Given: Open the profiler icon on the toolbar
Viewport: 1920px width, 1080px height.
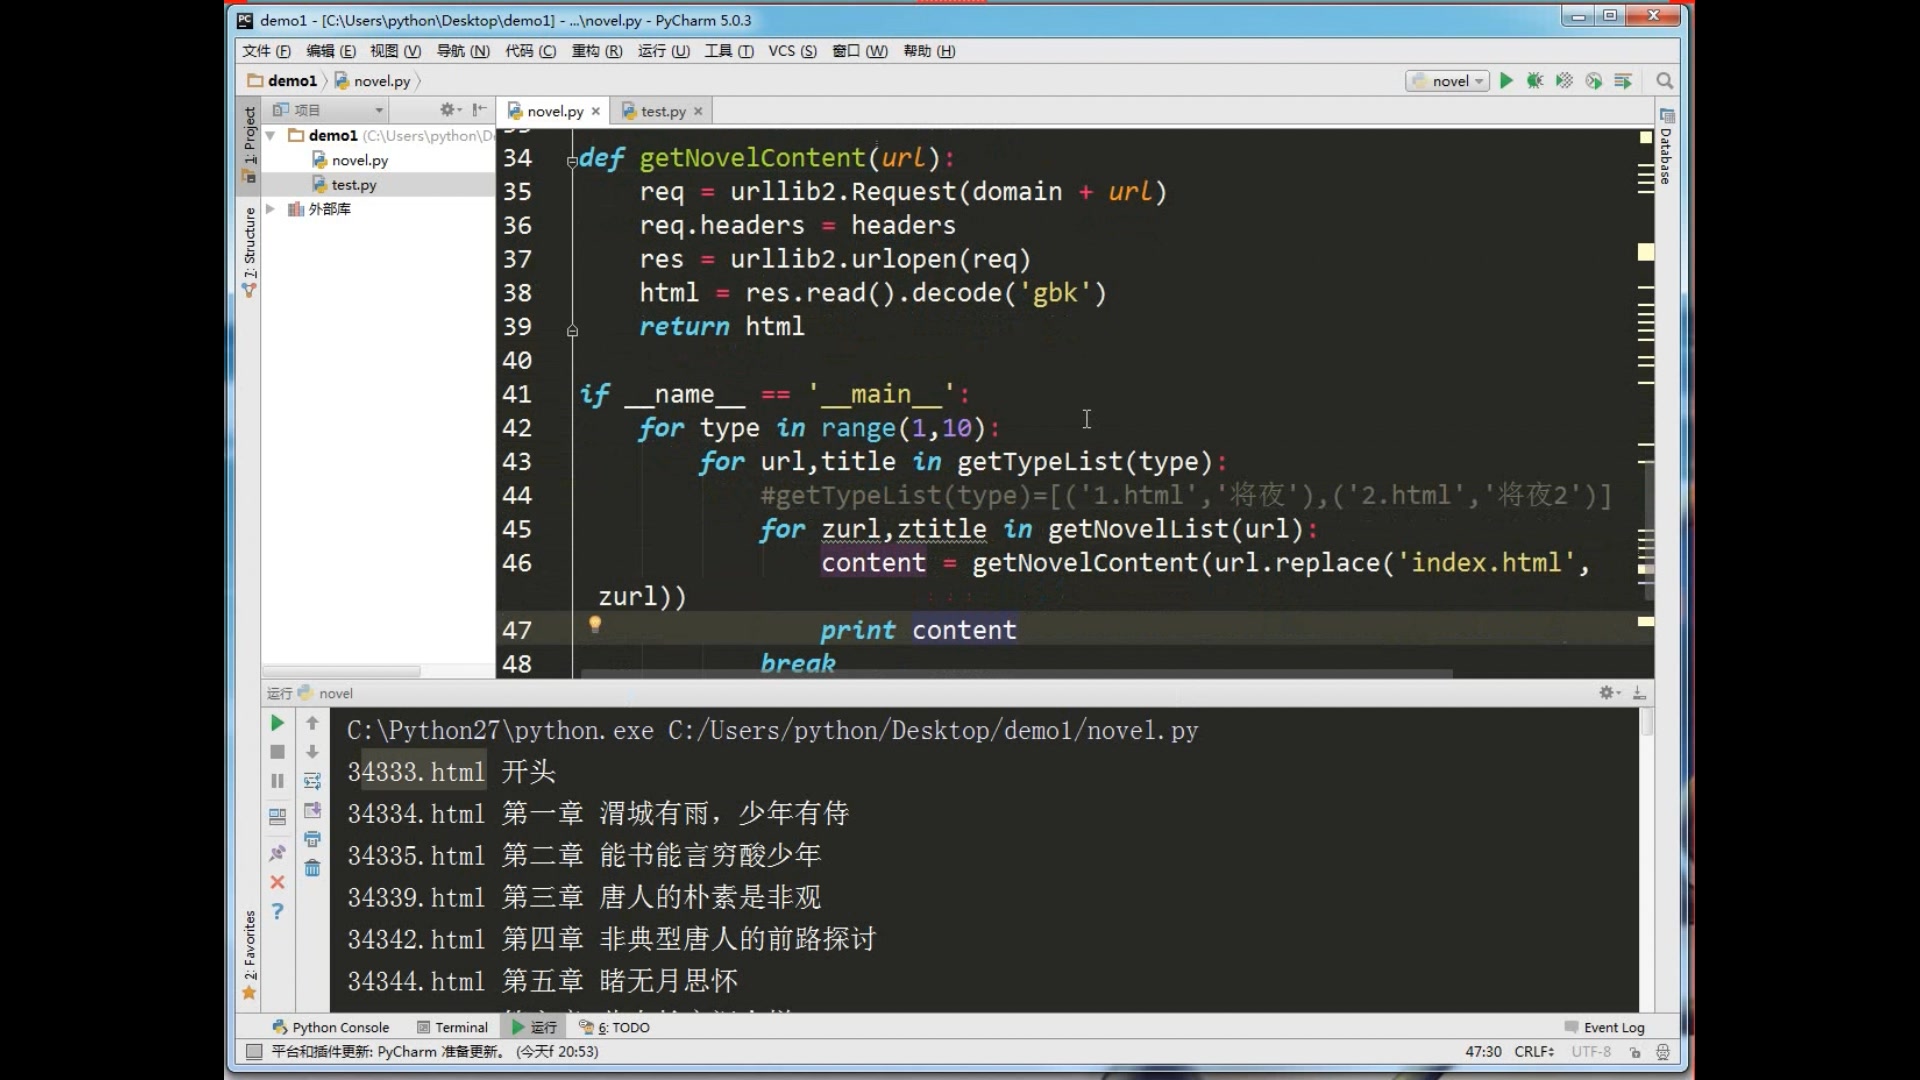Looking at the screenshot, I should click(1593, 81).
